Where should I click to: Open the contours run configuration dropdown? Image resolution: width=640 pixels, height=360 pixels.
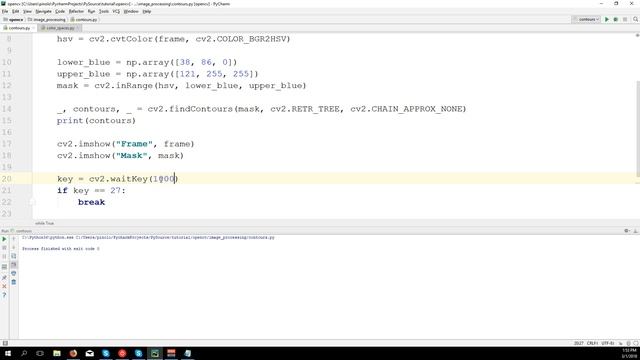point(586,19)
